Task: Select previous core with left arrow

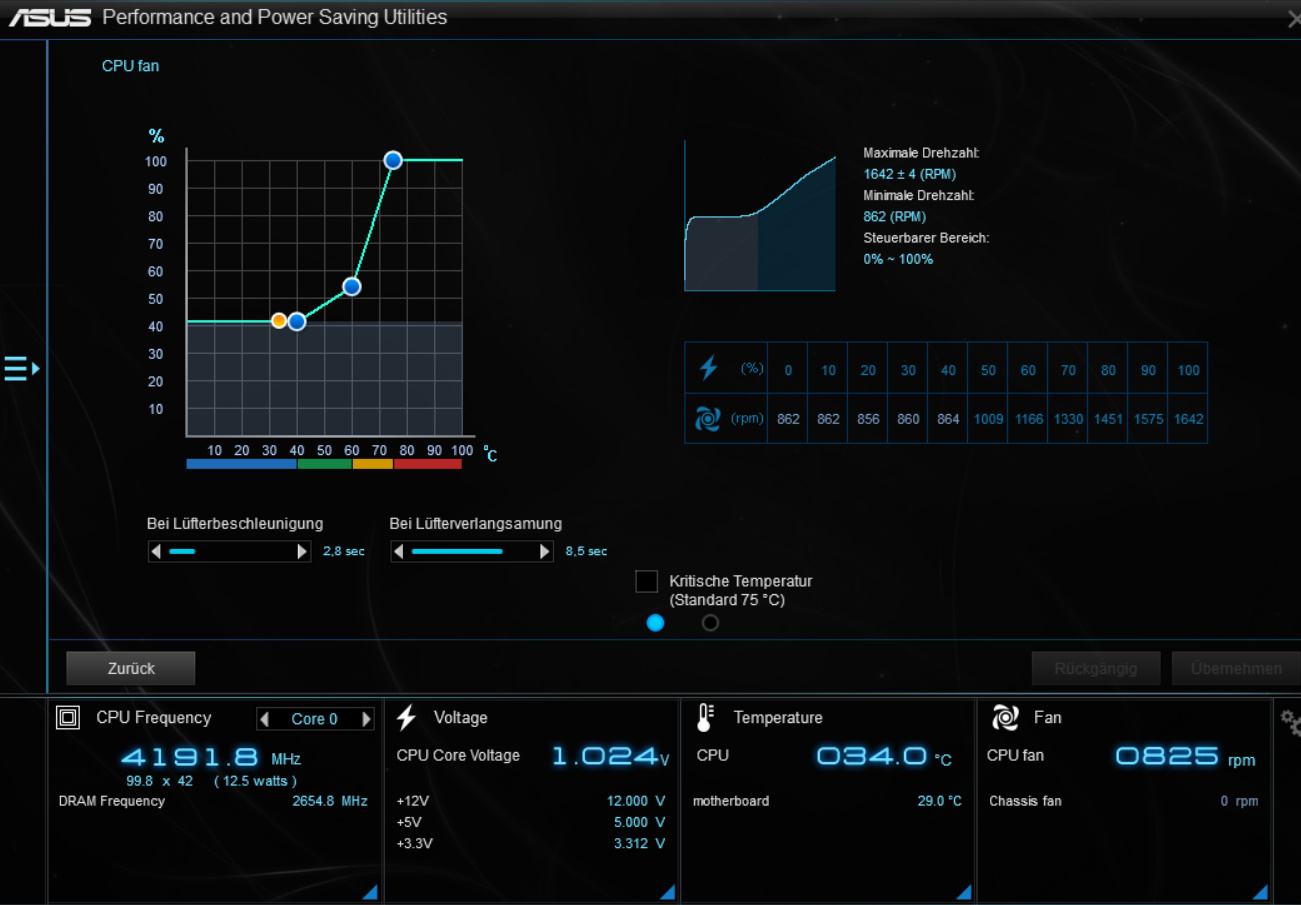Action: [264, 719]
